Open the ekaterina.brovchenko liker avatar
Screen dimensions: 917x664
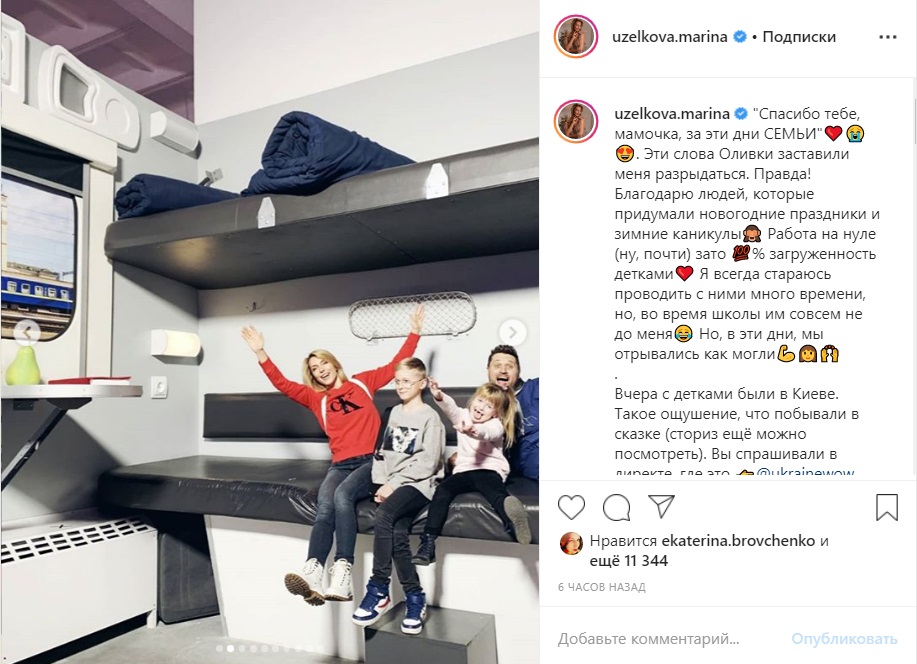point(571,544)
